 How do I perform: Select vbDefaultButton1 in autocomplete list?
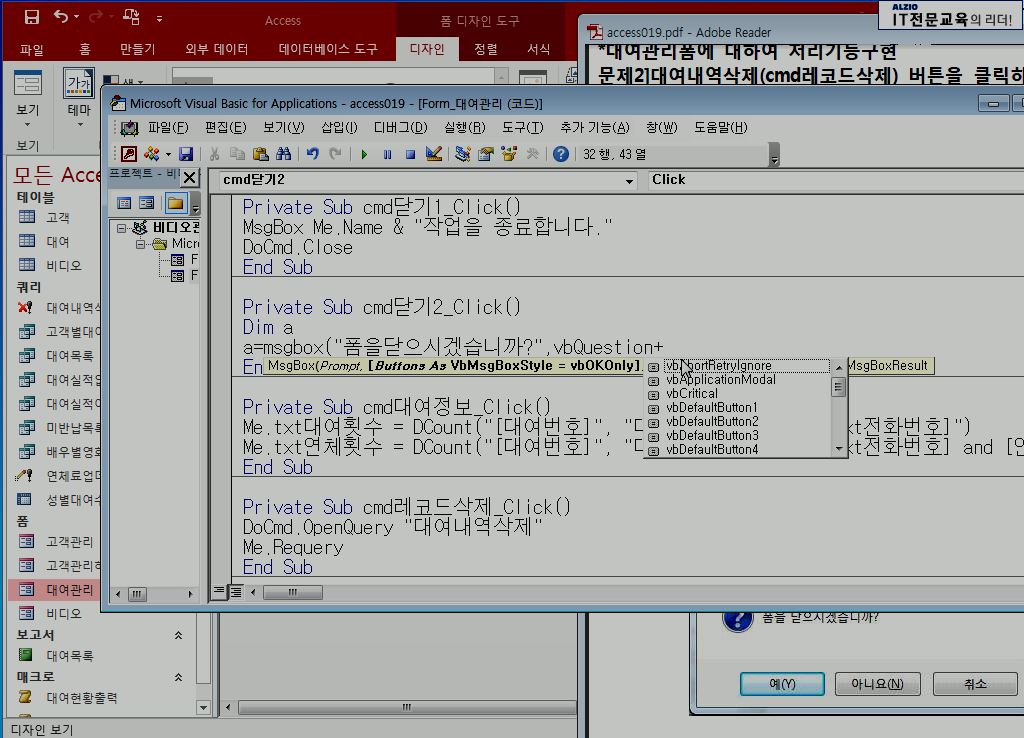click(x=711, y=408)
